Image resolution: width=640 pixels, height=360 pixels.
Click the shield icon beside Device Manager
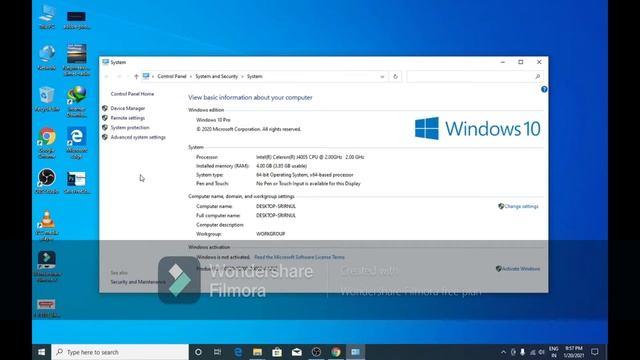point(105,108)
